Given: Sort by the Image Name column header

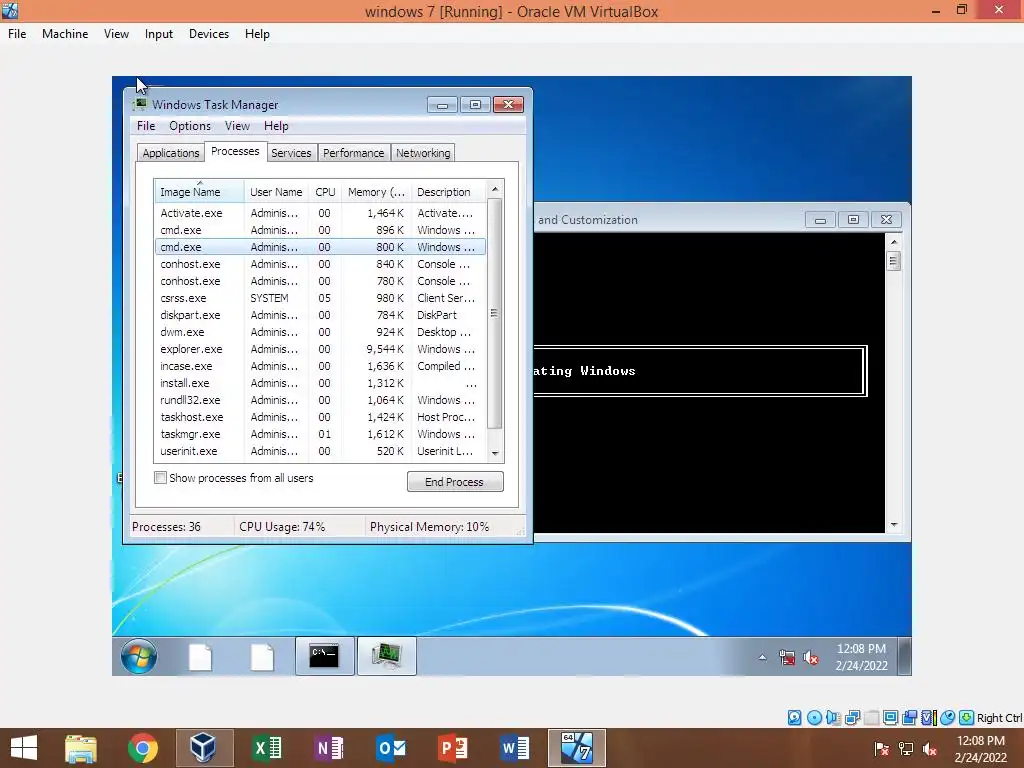Looking at the screenshot, I should (199, 191).
